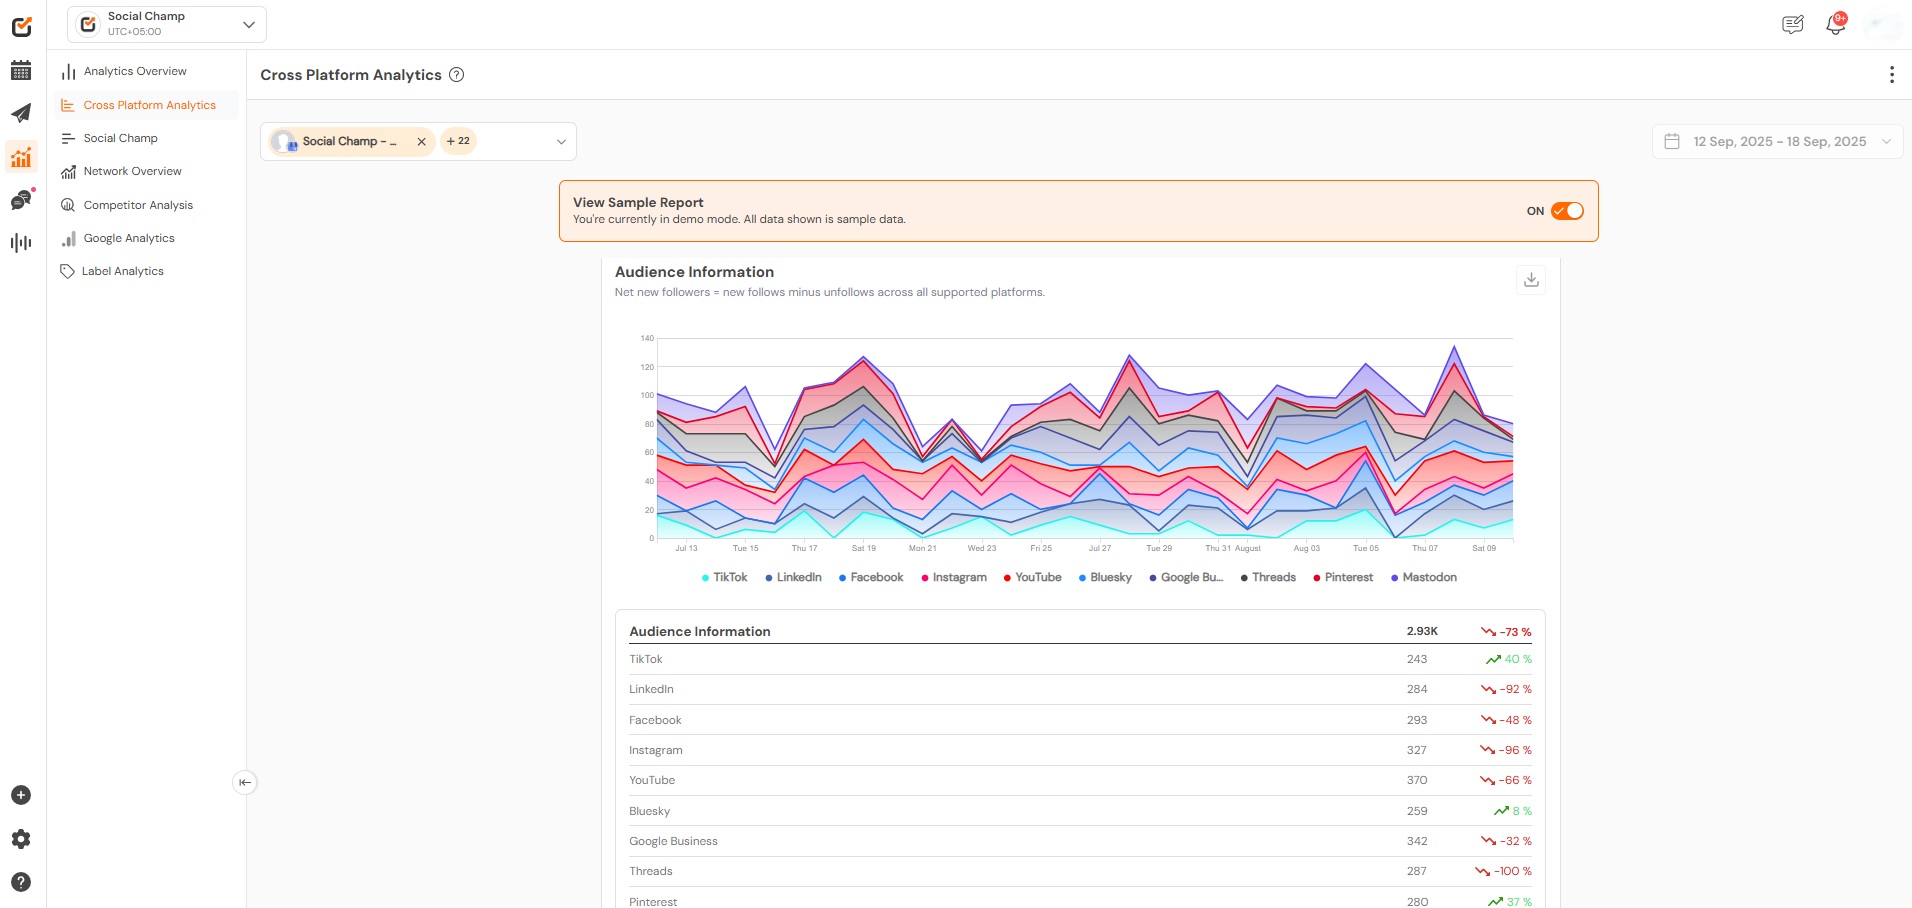The image size is (1912, 908).
Task: Open the notifications bell icon
Action: tap(1836, 24)
